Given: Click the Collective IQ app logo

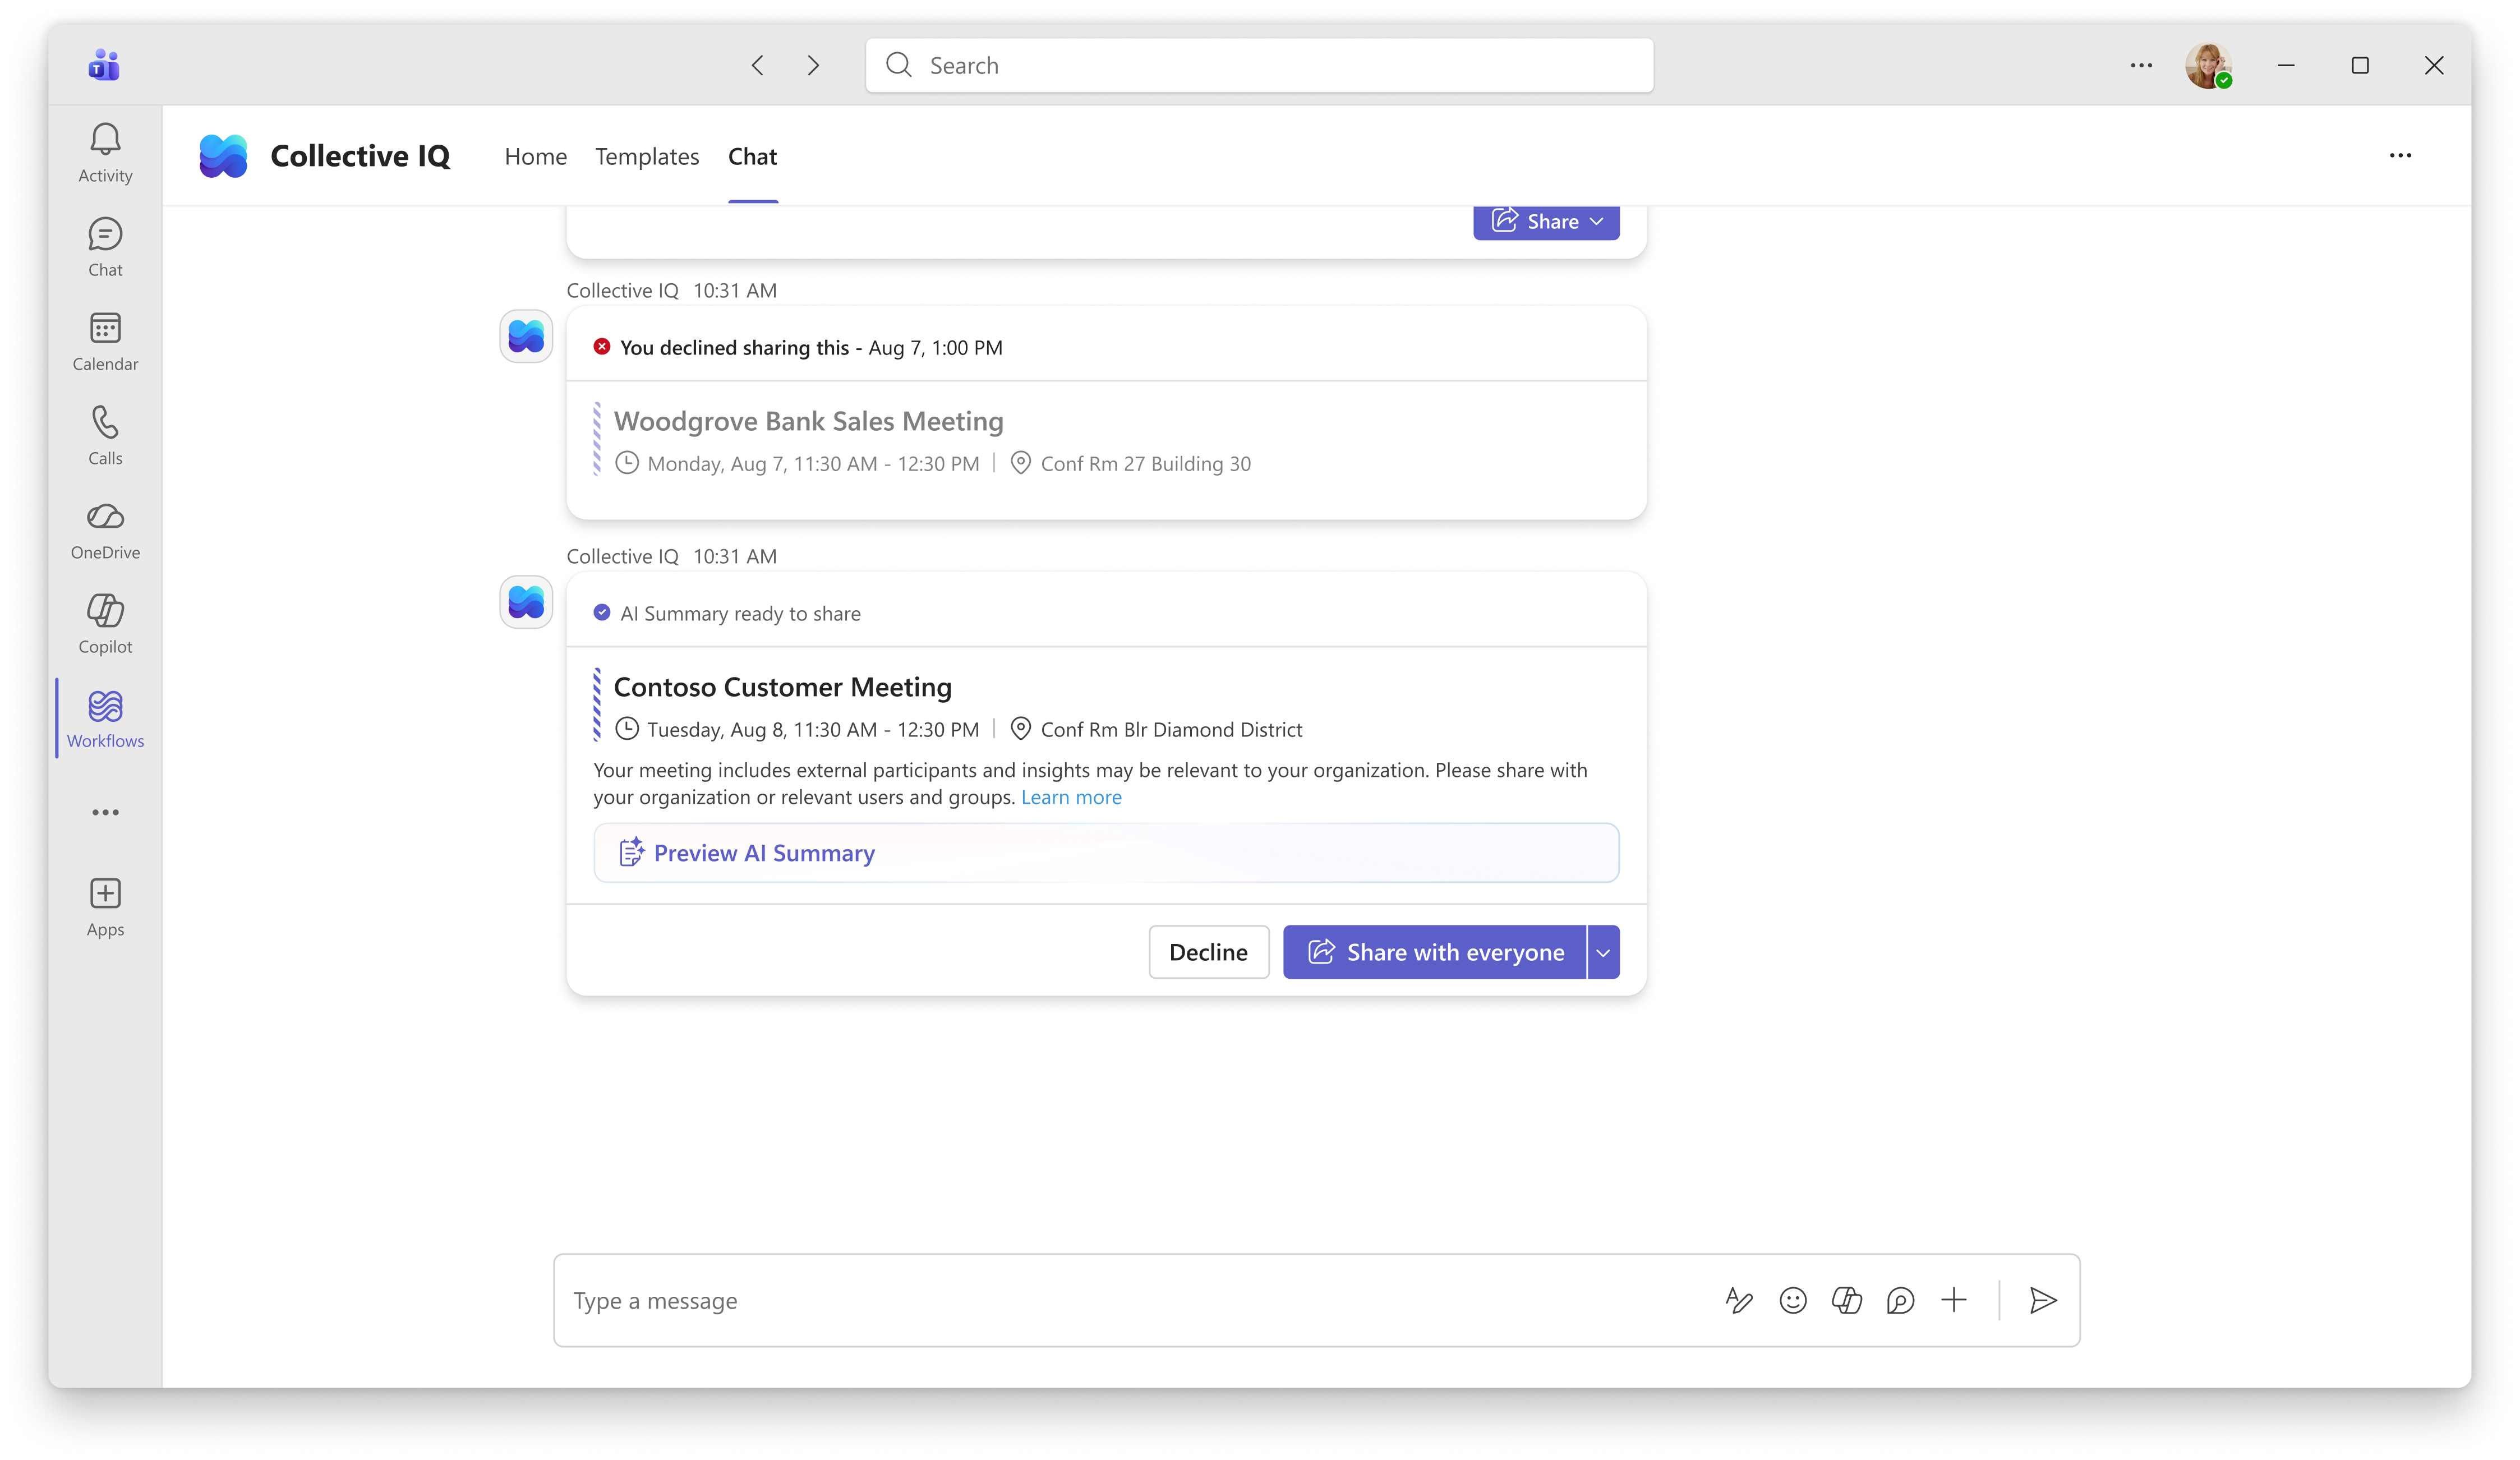Looking at the screenshot, I should coord(223,156).
